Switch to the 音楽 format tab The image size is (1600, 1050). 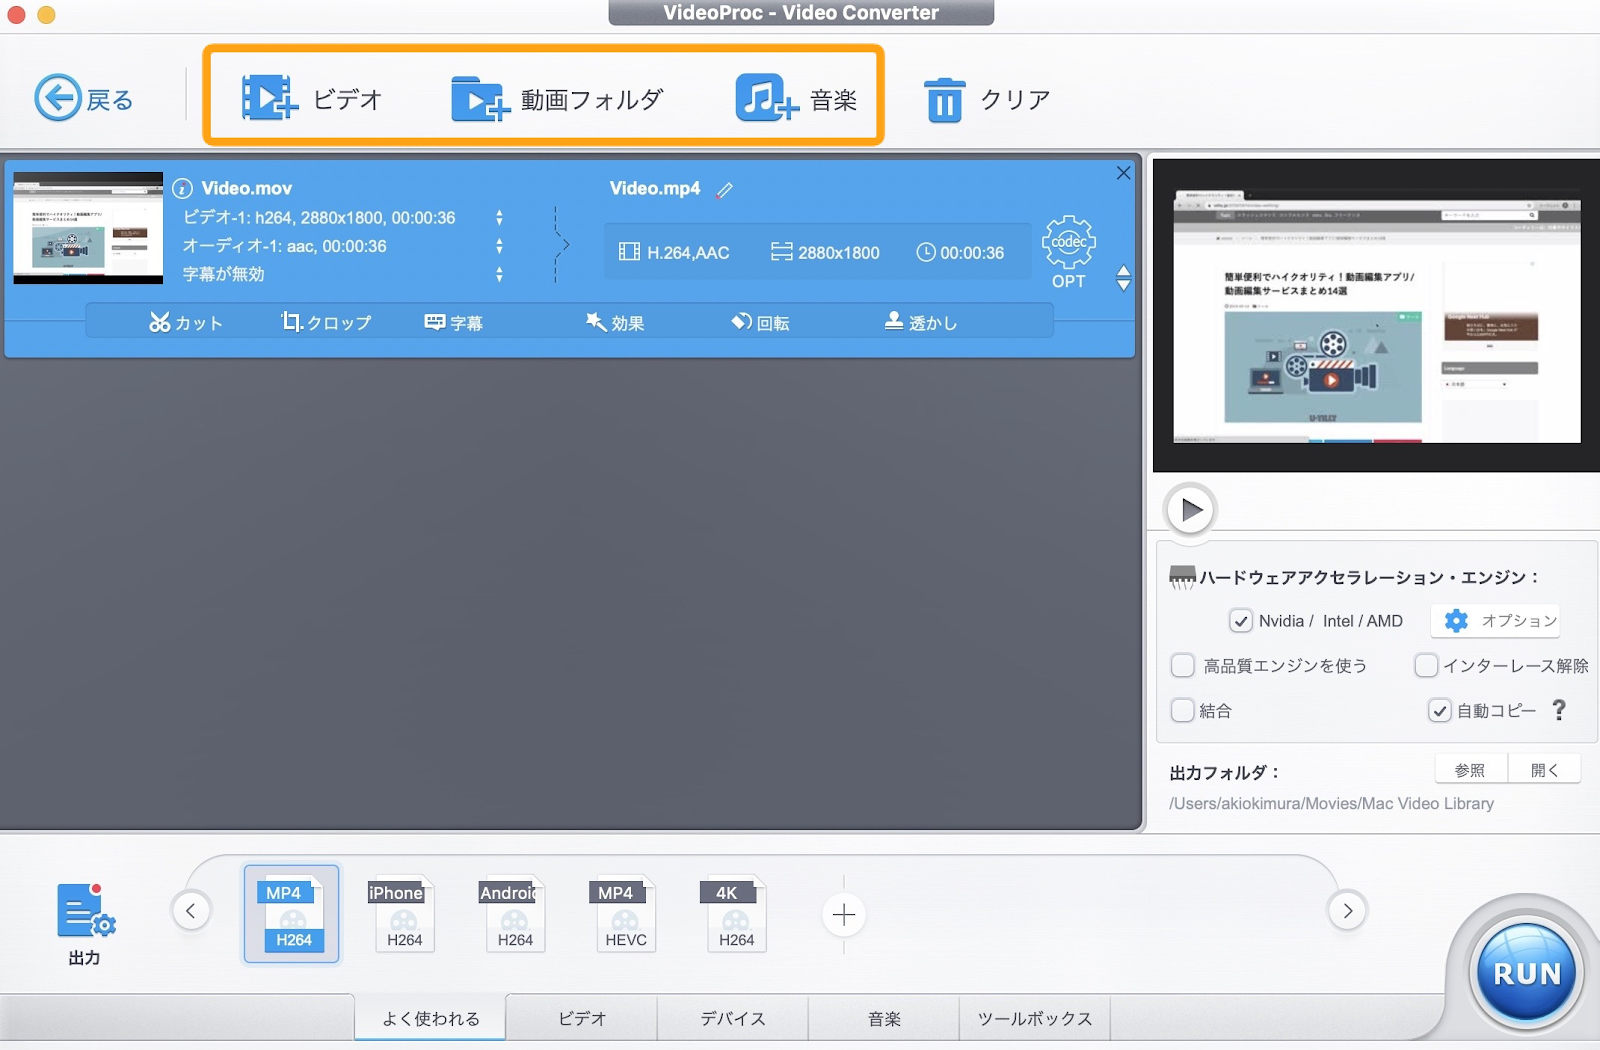tap(884, 1018)
